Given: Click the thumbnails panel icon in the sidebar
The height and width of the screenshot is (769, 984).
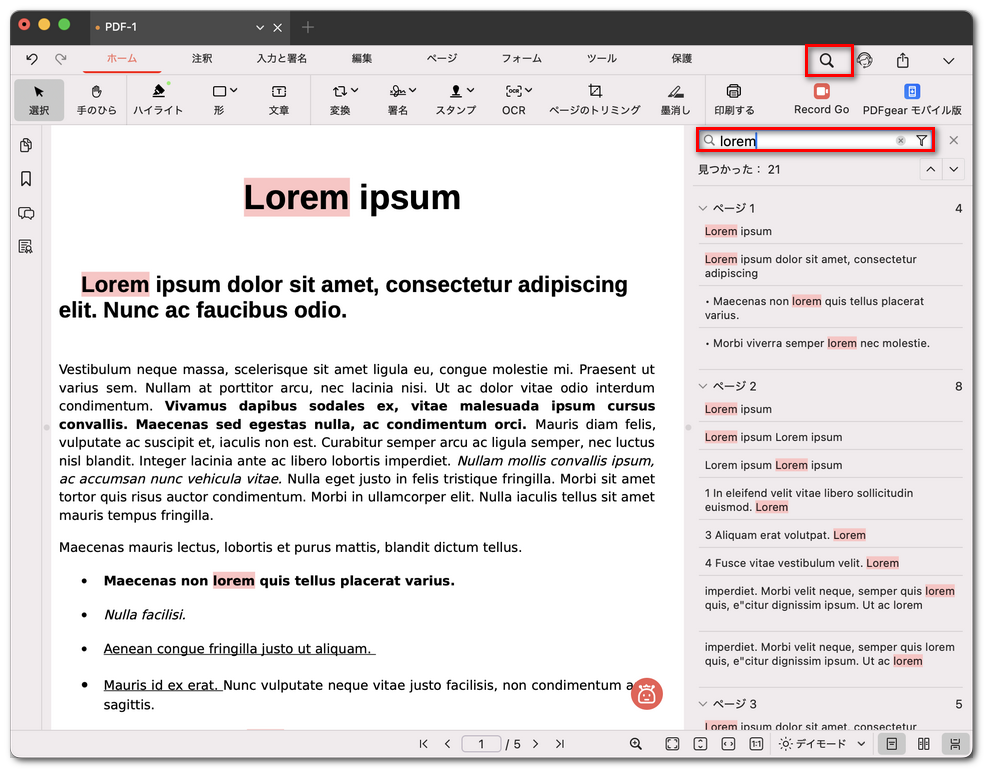Looking at the screenshot, I should click(x=25, y=145).
